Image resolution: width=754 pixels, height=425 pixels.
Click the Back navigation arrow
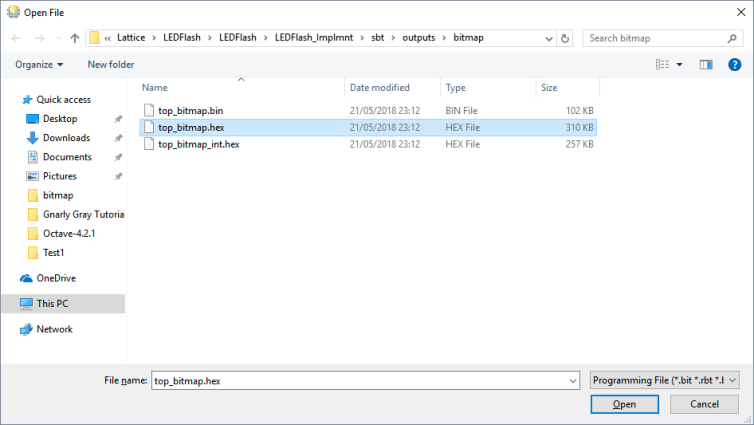click(17, 38)
